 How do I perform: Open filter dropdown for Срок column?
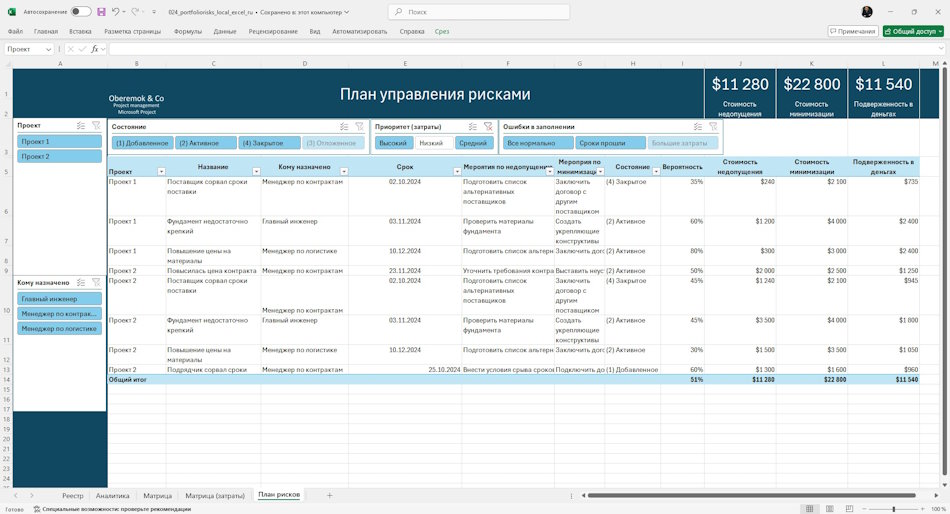tap(457, 172)
